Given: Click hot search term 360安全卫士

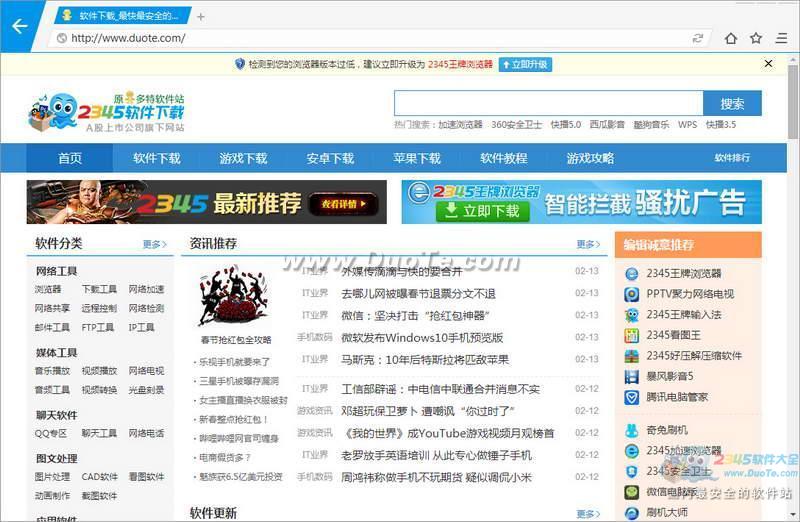Looking at the screenshot, I should pos(516,125).
